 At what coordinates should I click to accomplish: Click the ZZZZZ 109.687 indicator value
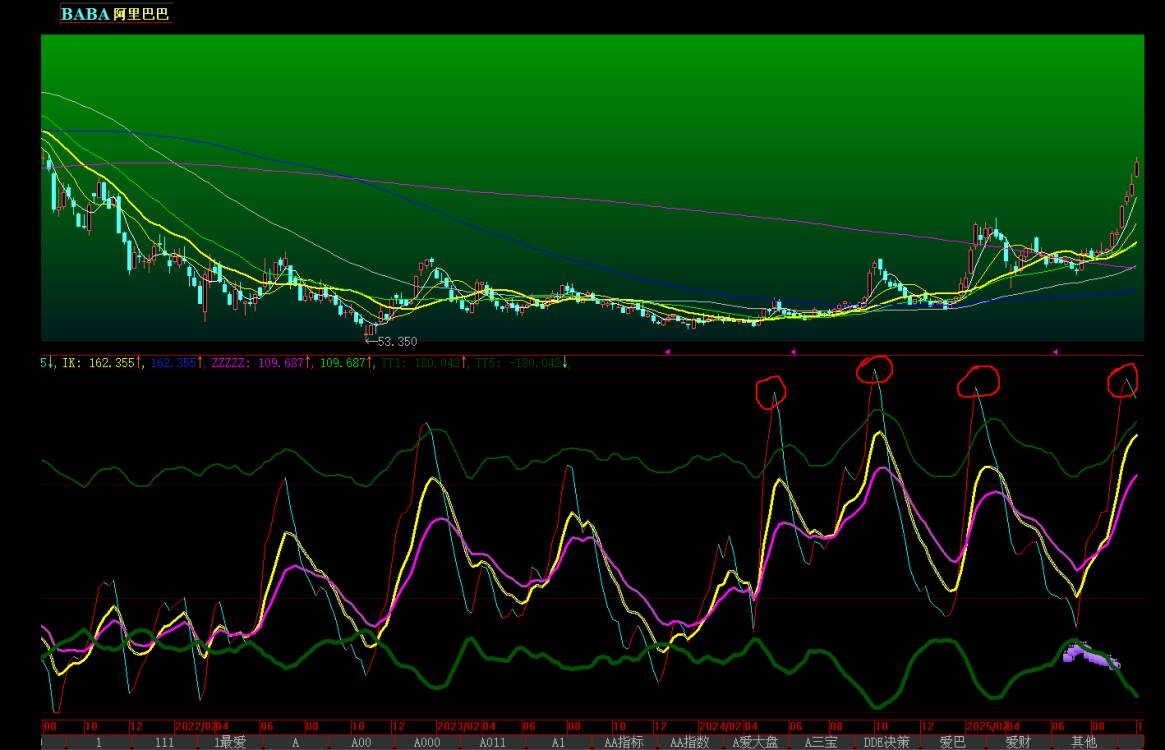pyautogui.click(x=258, y=363)
